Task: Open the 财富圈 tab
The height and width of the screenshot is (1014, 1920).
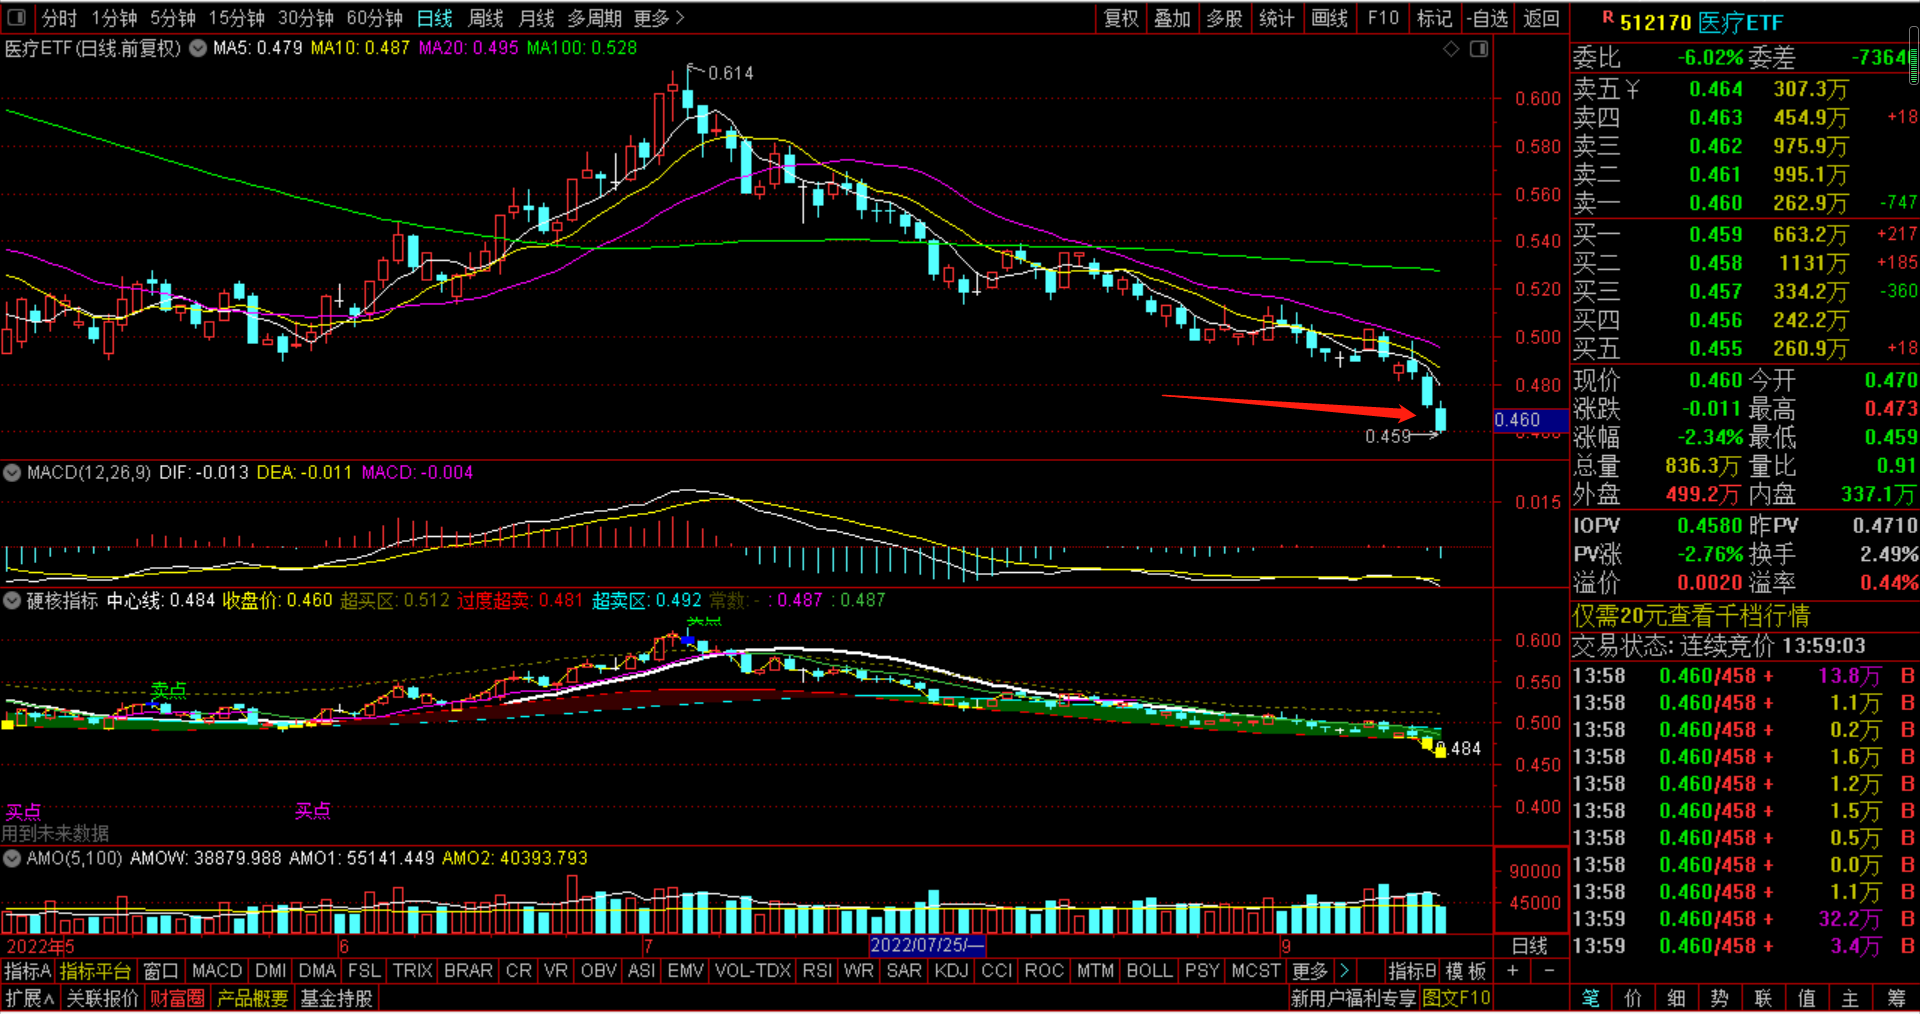Action: (178, 998)
